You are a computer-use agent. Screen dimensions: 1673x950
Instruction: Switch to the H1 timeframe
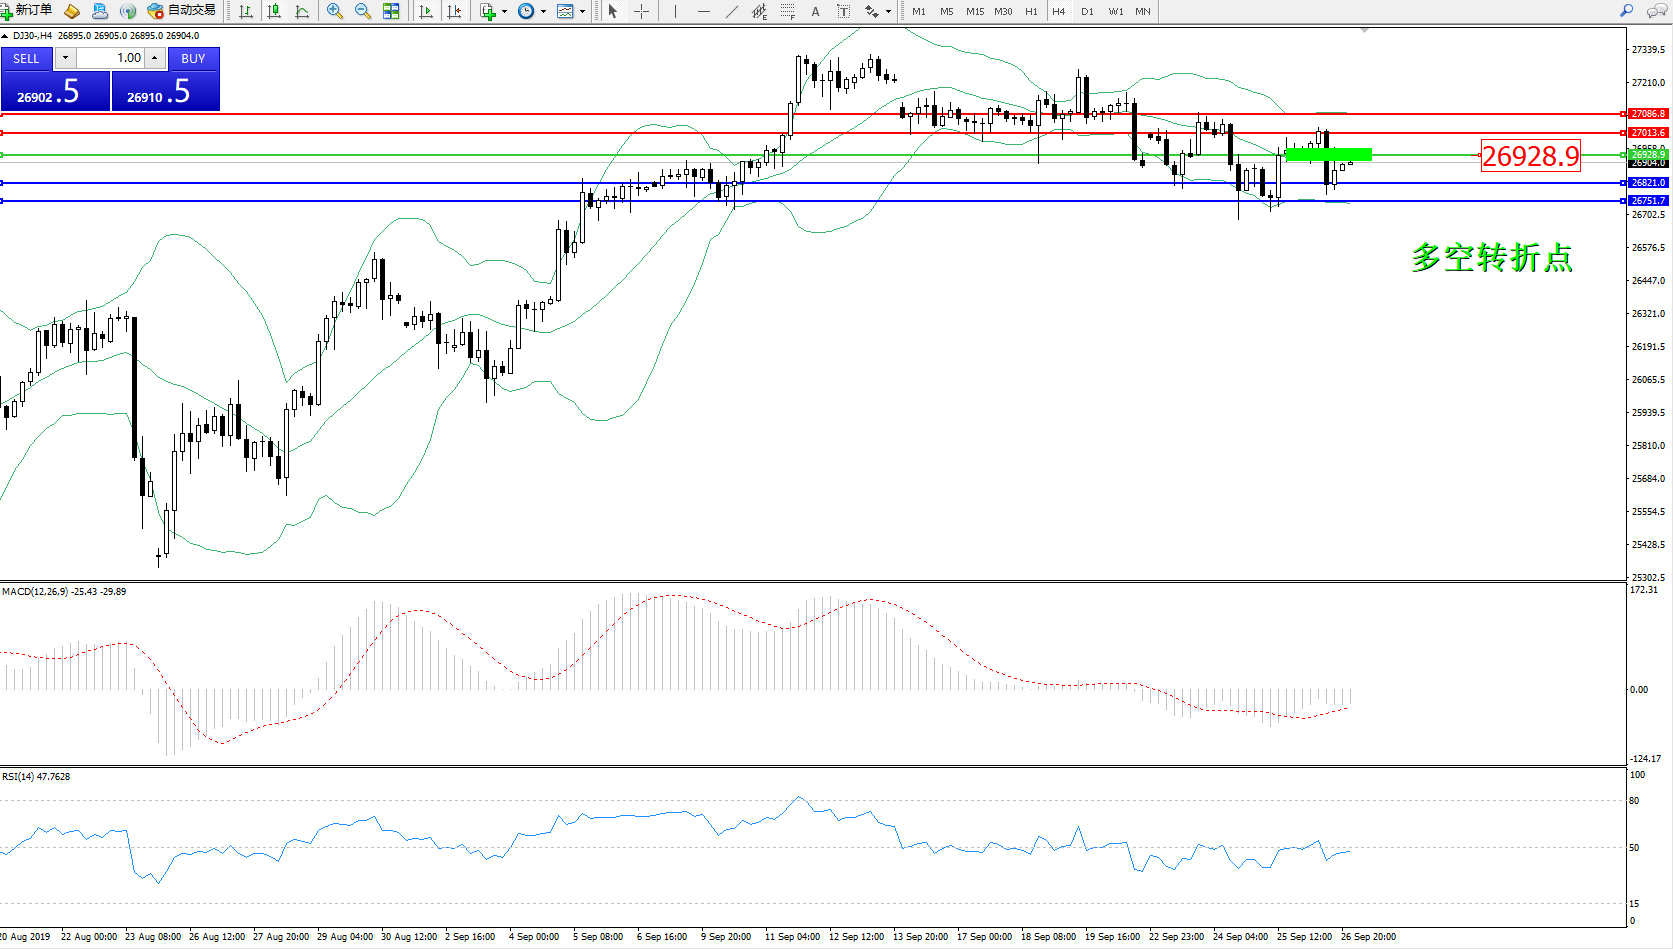[1031, 12]
